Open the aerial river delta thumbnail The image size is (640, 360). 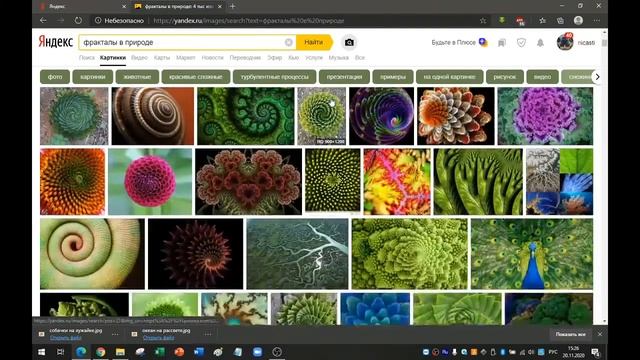tap(297, 254)
